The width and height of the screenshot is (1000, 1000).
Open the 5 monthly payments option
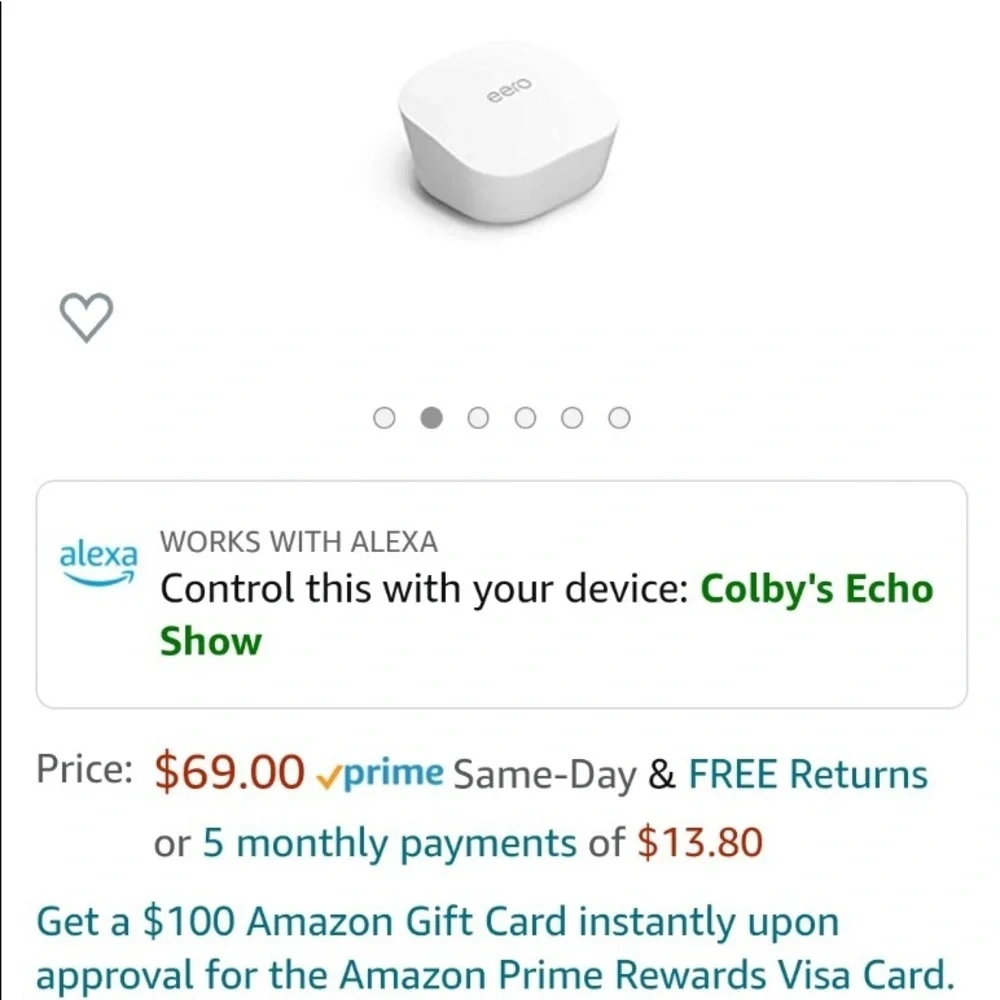(395, 844)
